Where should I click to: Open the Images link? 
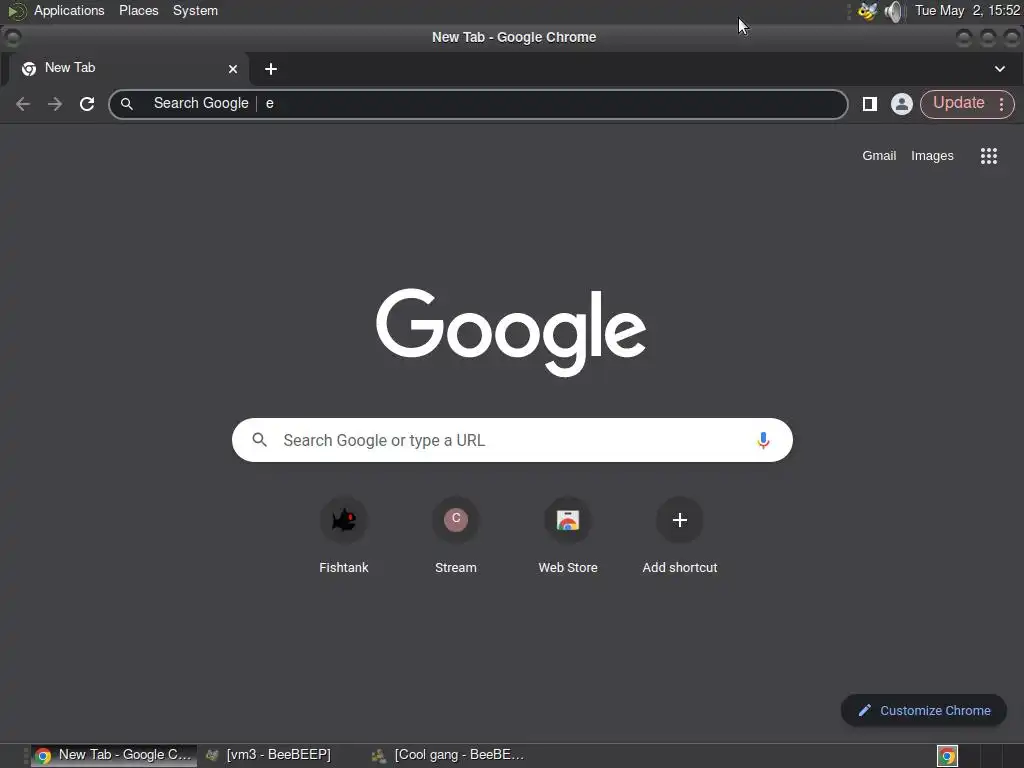pos(932,155)
